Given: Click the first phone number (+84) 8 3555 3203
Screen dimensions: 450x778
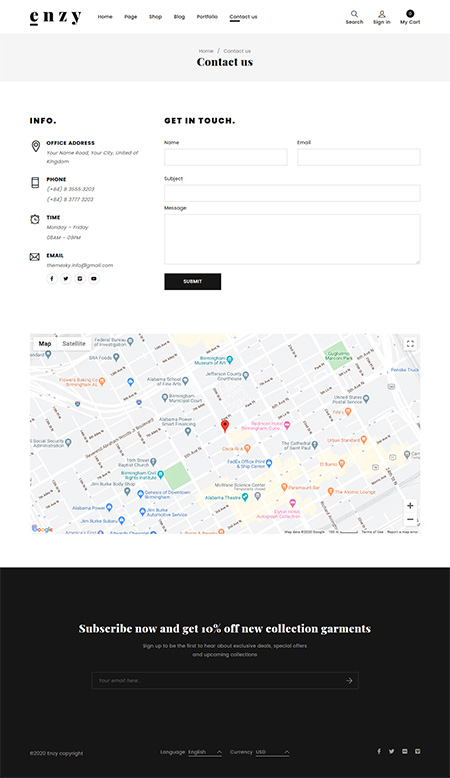Looking at the screenshot, I should point(70,189).
